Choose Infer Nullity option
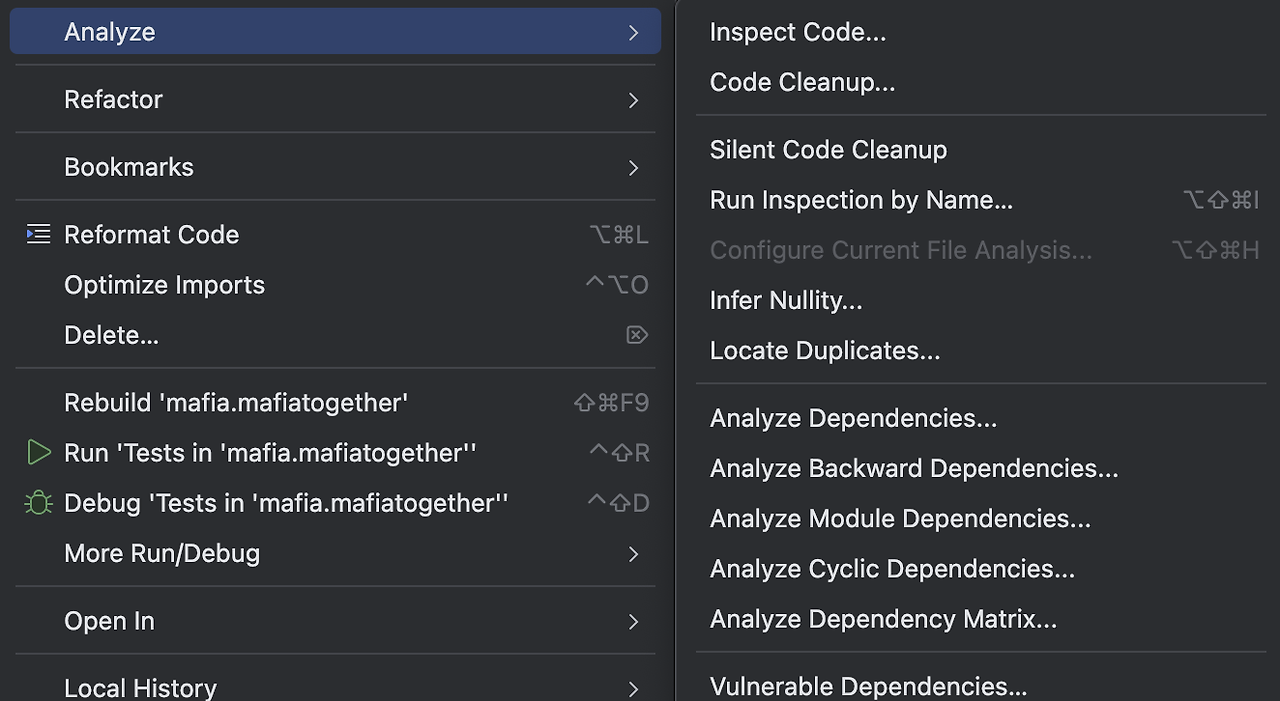 tap(786, 300)
